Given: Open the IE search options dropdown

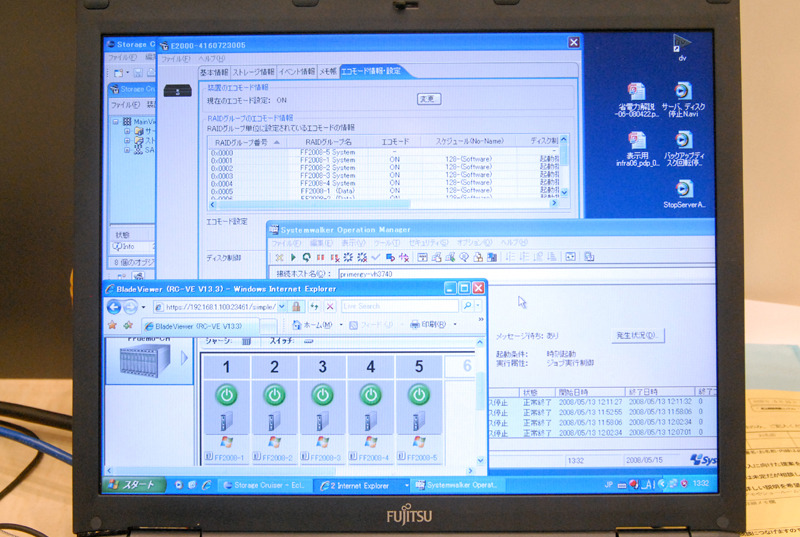Looking at the screenshot, I should [478, 306].
